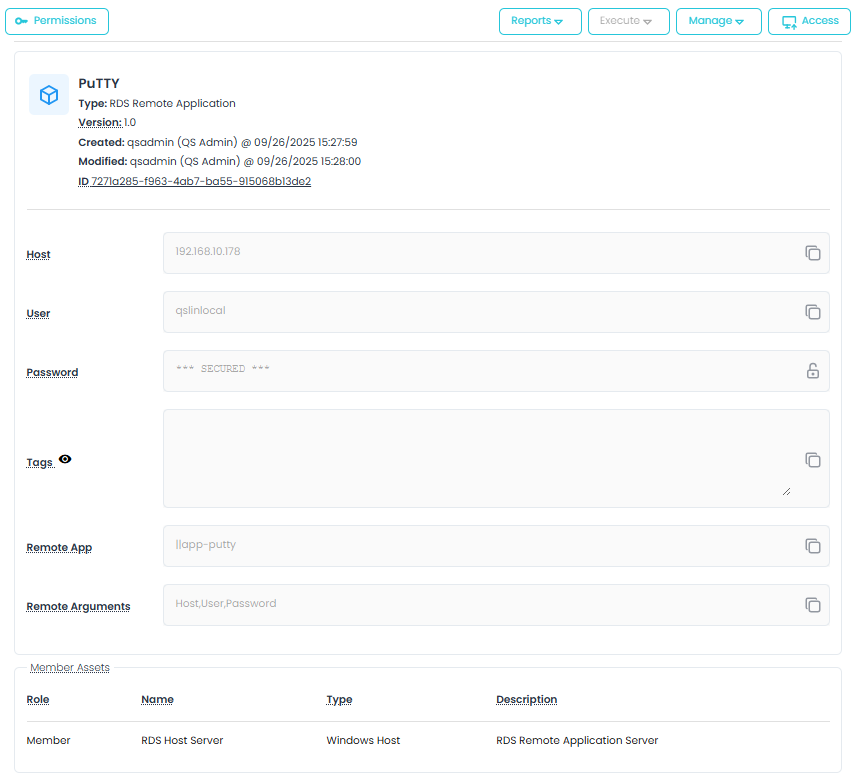Click the Access button
857x784 pixels.
tap(809, 21)
